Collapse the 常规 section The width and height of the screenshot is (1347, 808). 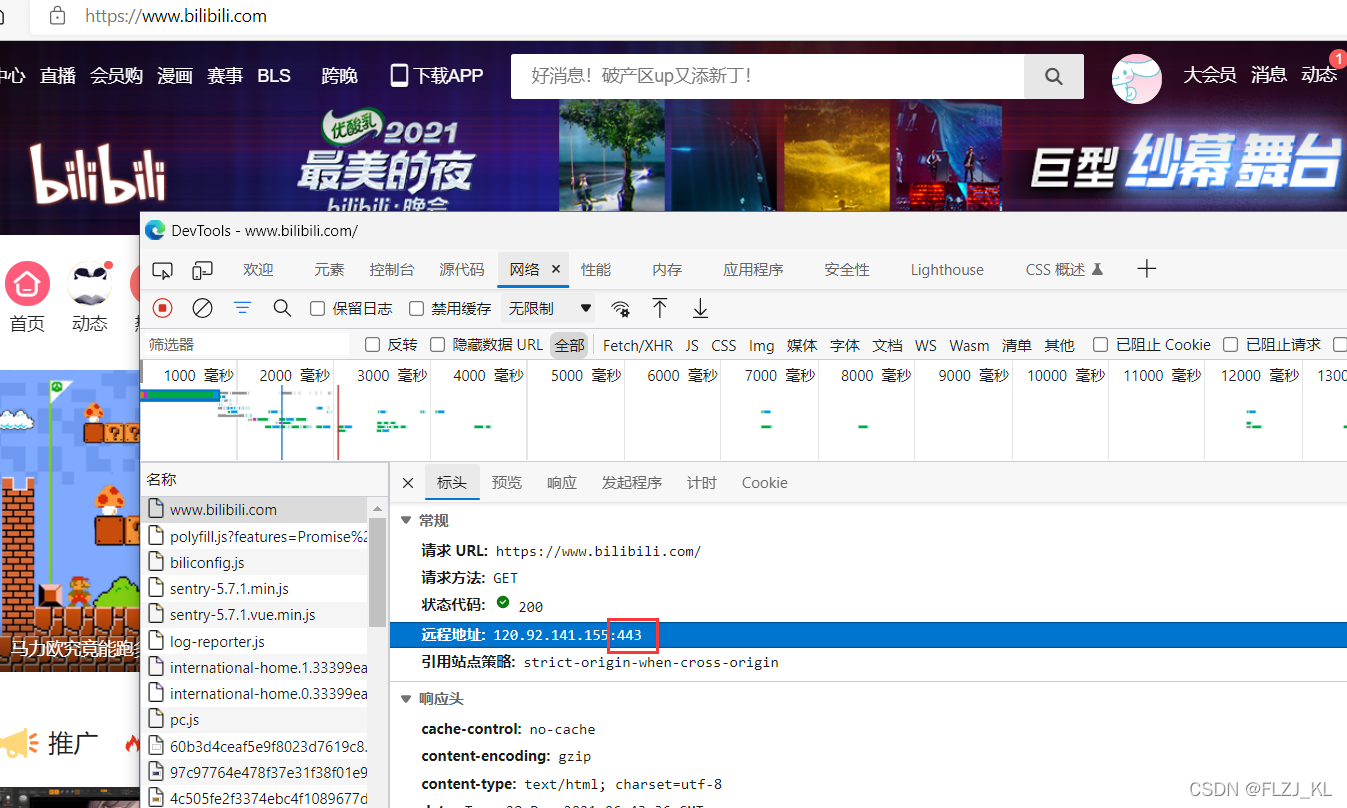coord(406,521)
